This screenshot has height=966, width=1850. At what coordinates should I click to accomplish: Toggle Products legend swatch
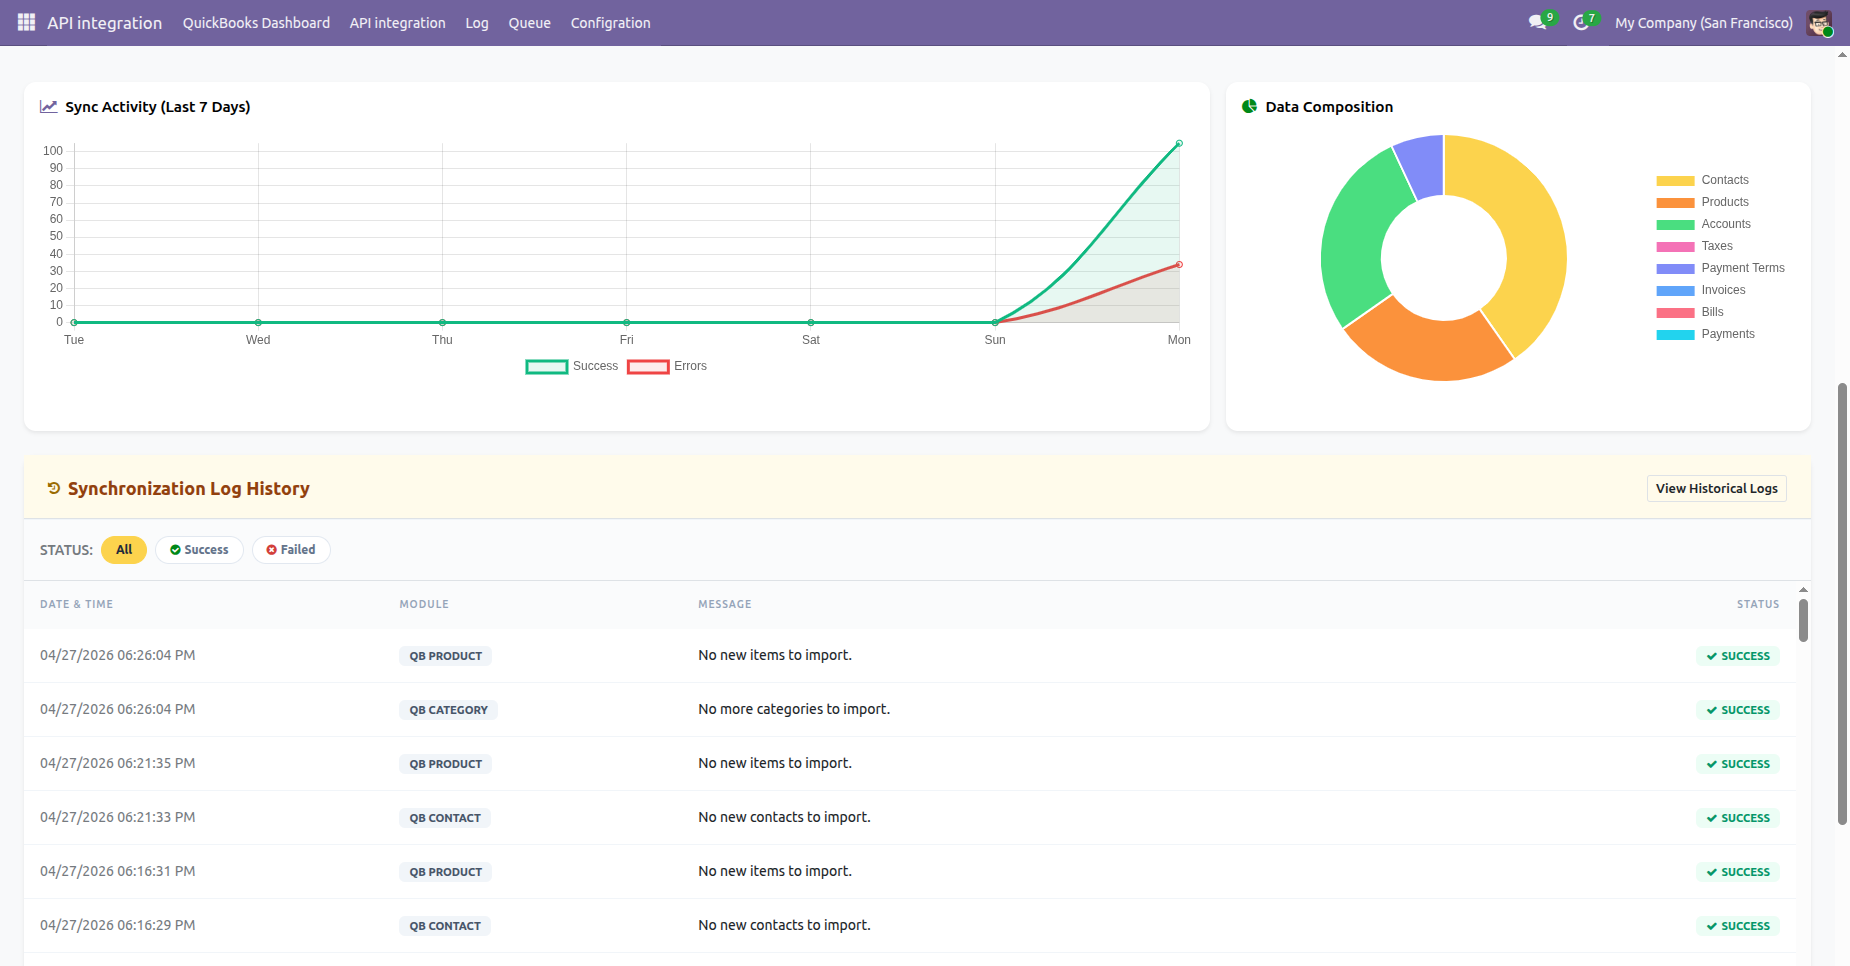[1675, 203]
